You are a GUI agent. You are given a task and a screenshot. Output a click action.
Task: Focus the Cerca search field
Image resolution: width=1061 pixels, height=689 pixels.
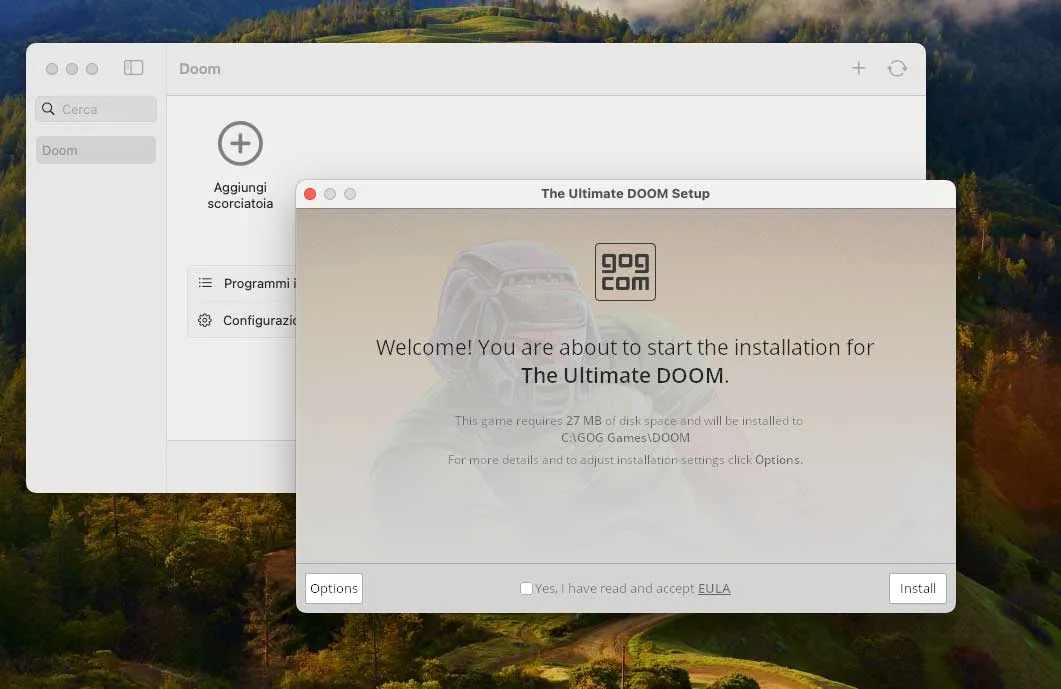(x=96, y=109)
